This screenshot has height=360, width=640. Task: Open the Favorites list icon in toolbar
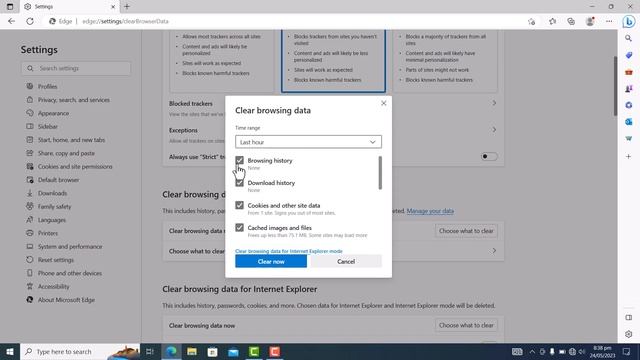552,22
